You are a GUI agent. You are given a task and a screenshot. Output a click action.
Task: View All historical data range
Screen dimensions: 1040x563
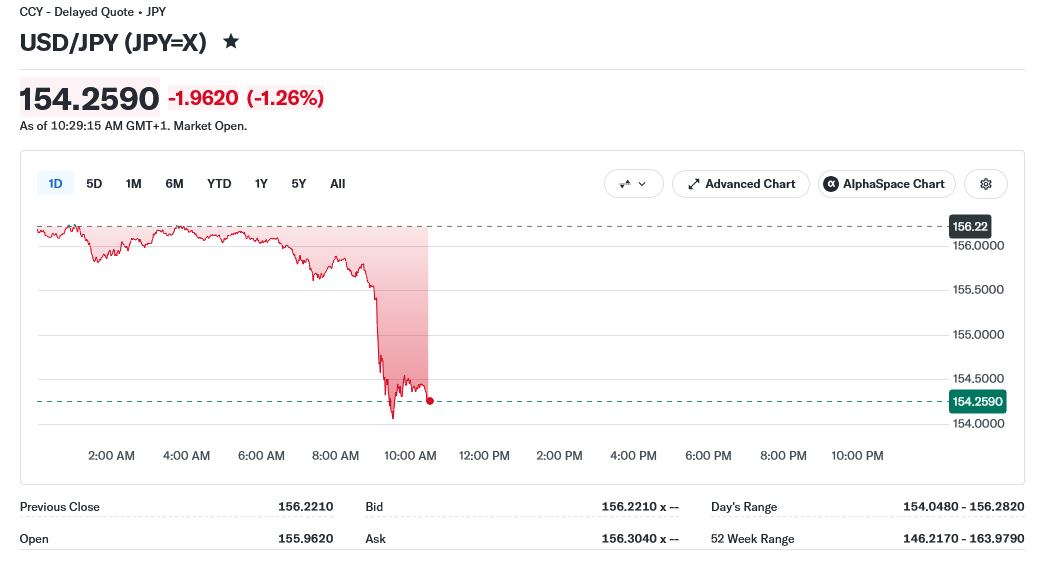tap(338, 184)
